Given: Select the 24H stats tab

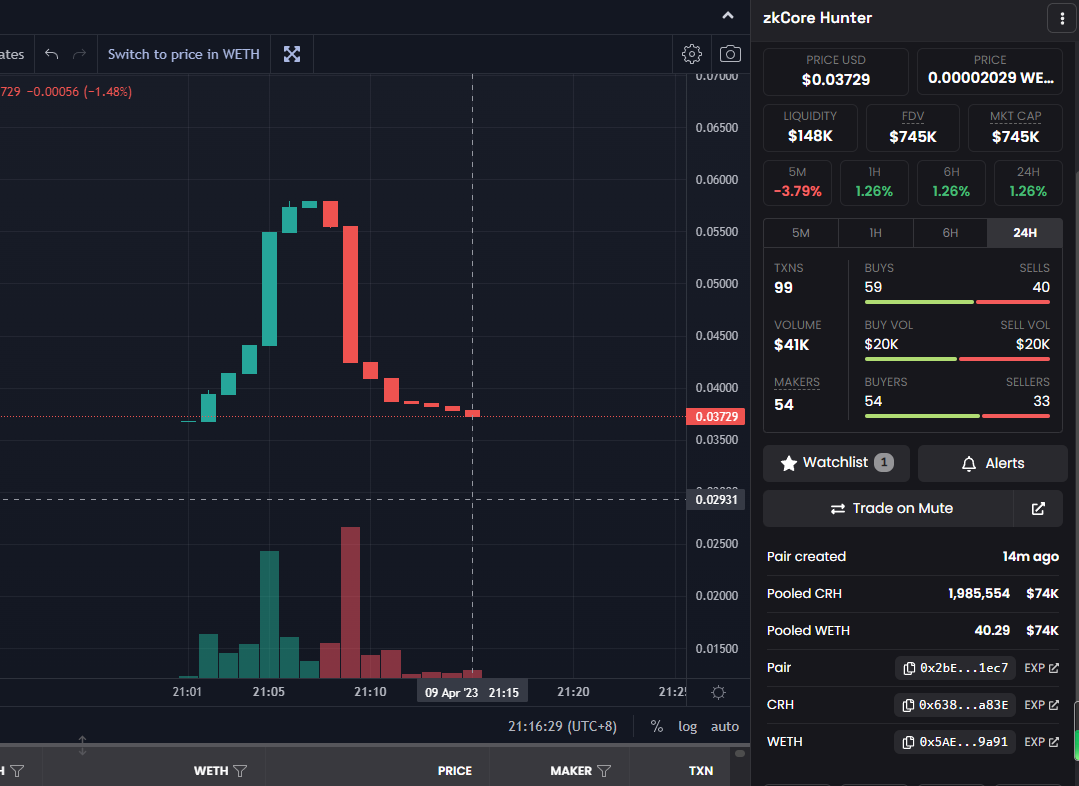Looking at the screenshot, I should [x=1025, y=233].
